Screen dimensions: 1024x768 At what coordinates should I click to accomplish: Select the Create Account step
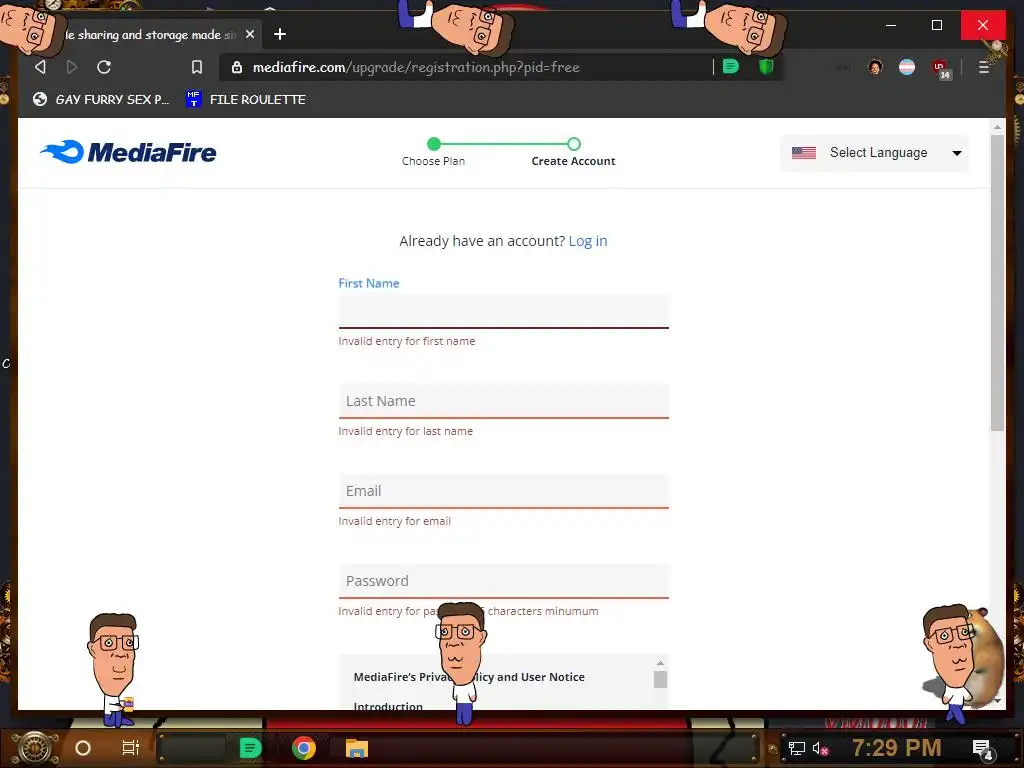[x=573, y=152]
